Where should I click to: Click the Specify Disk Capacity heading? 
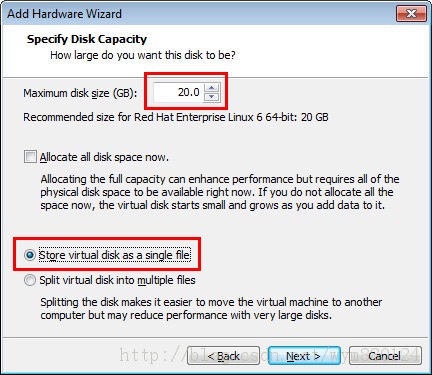tap(87, 39)
